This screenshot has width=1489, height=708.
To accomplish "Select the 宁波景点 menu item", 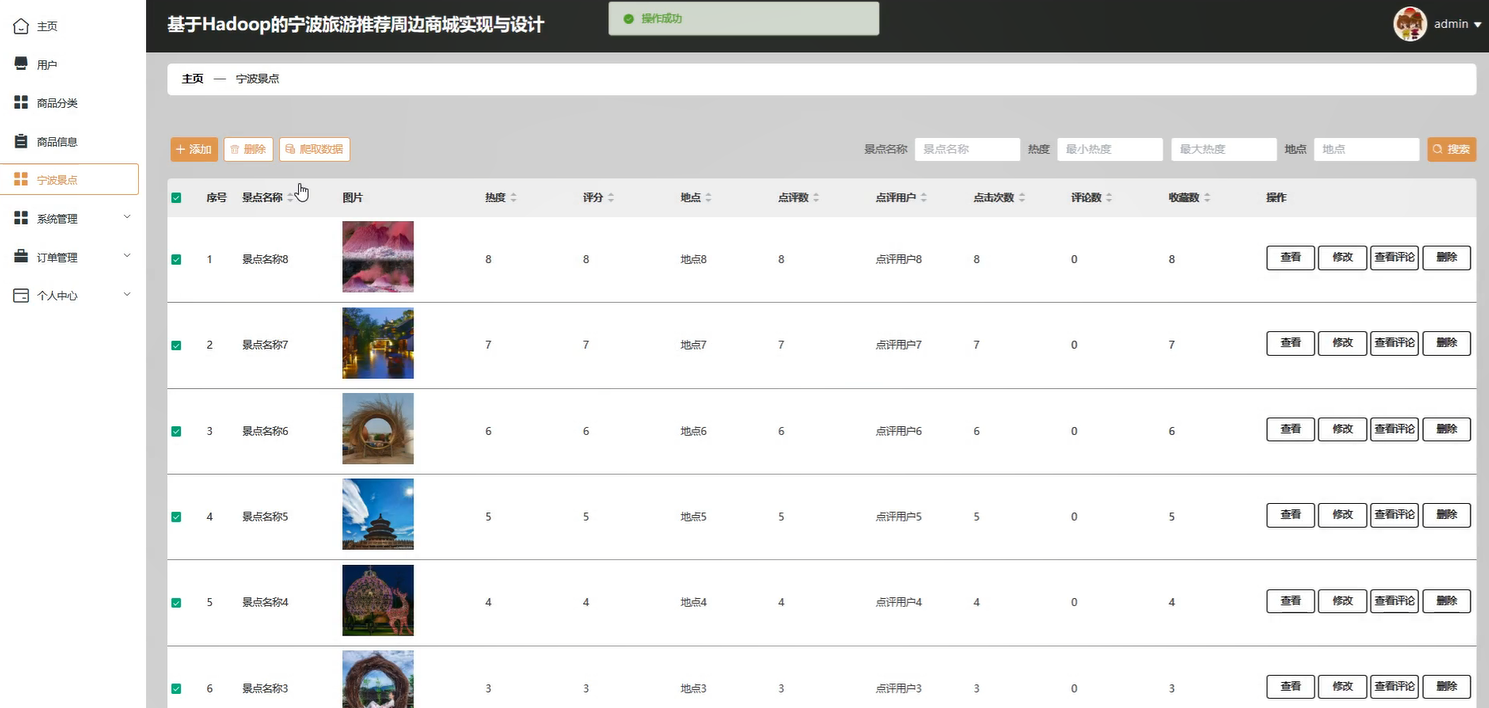I will [70, 180].
